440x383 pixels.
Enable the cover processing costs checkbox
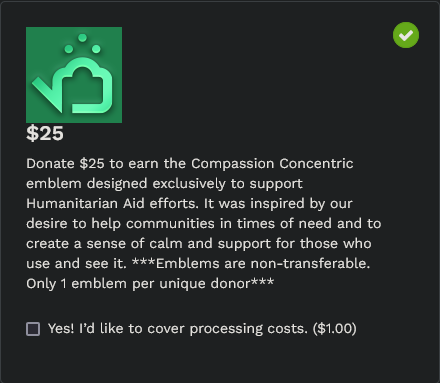tap(33, 329)
